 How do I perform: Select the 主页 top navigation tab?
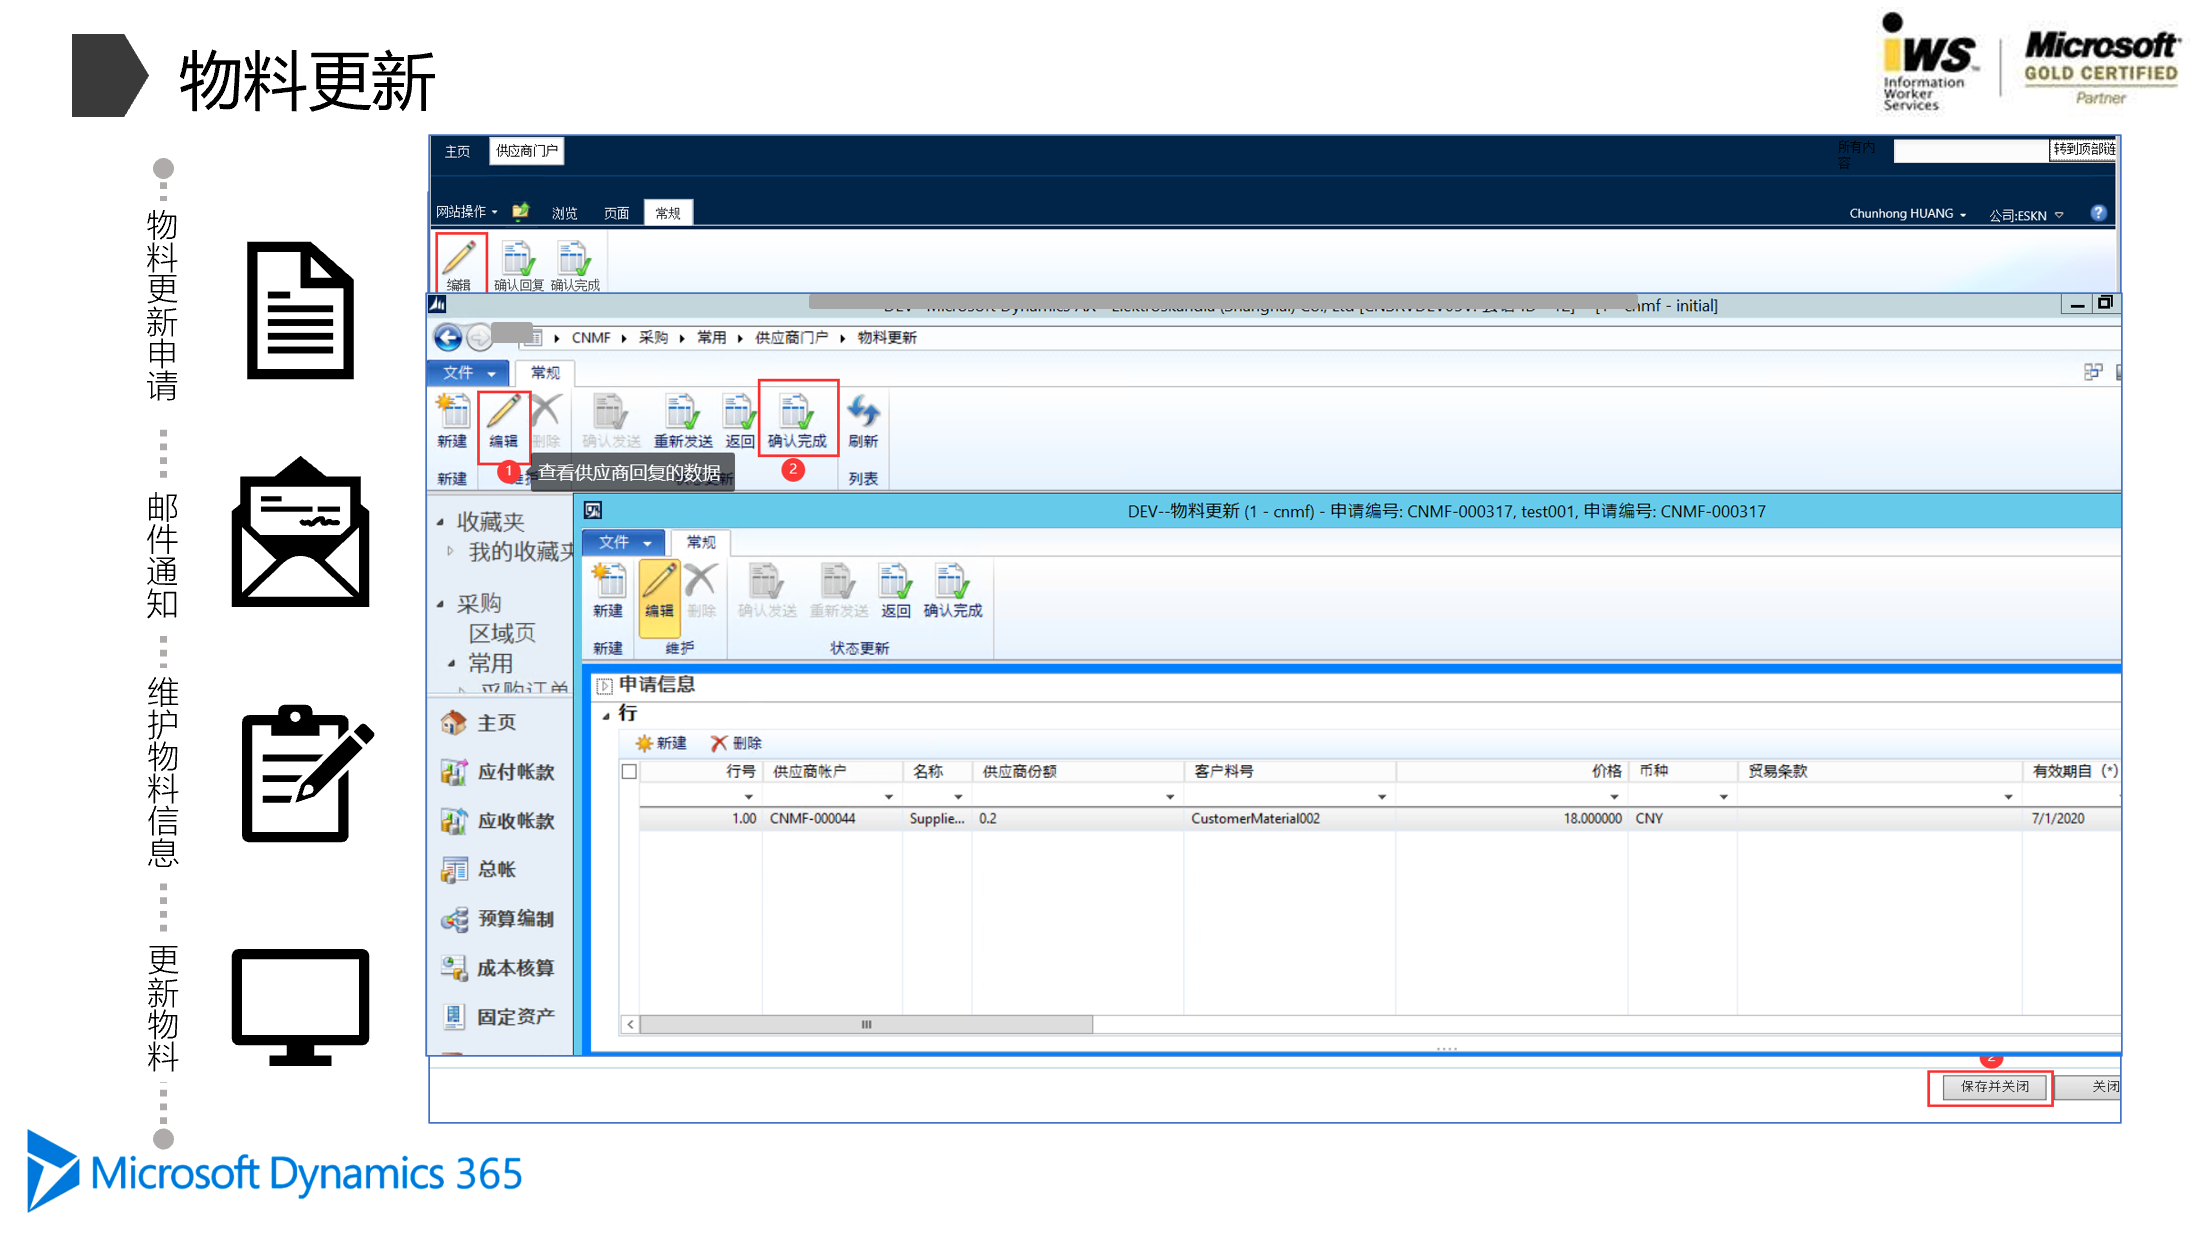coord(457,151)
